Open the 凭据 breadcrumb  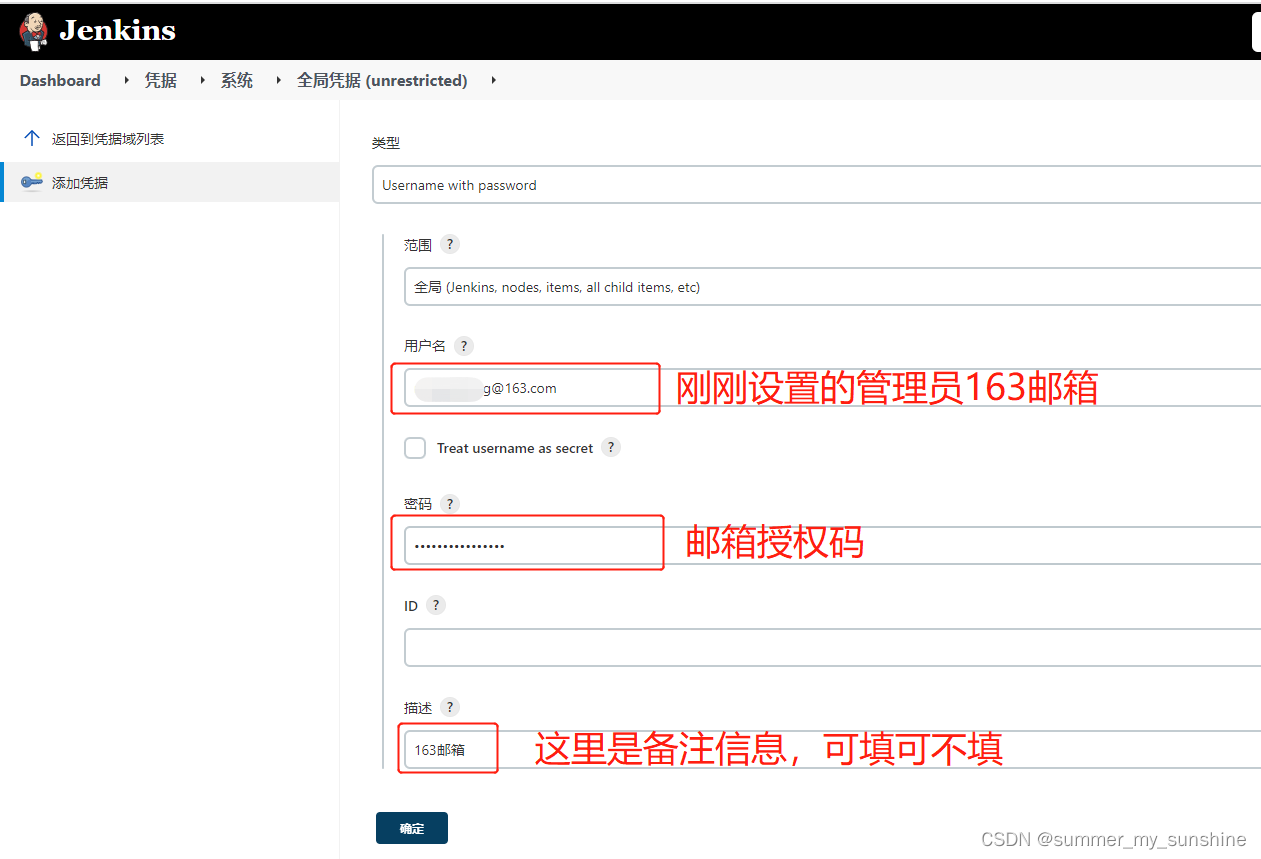[161, 81]
